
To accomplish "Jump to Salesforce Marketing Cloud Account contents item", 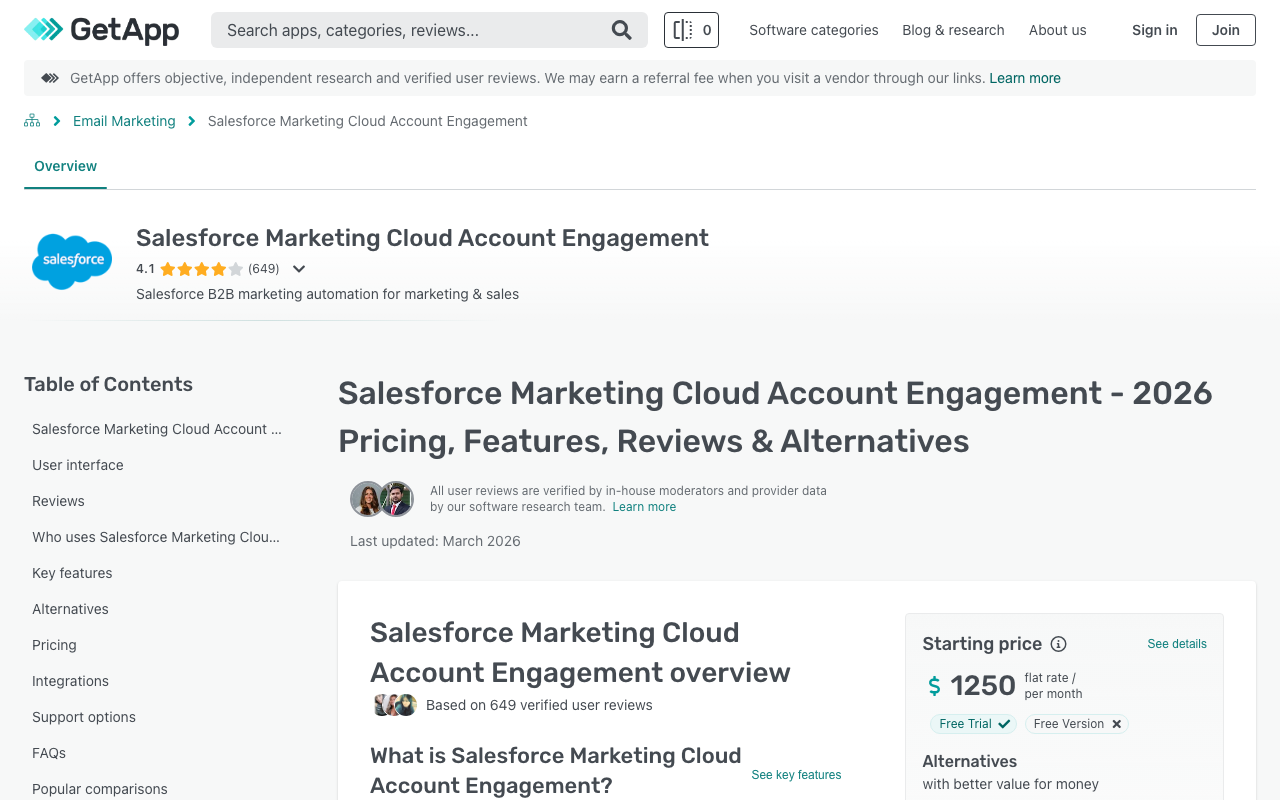I will pos(157,429).
